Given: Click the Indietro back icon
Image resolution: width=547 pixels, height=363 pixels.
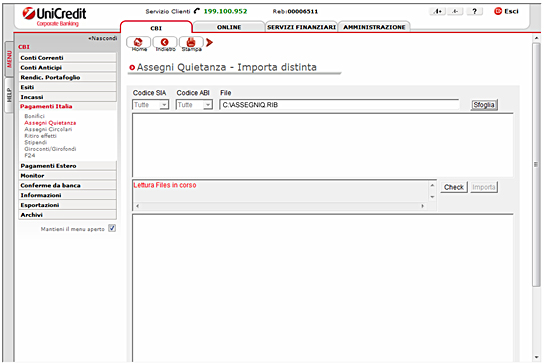Looking at the screenshot, I should pyautogui.click(x=165, y=43).
